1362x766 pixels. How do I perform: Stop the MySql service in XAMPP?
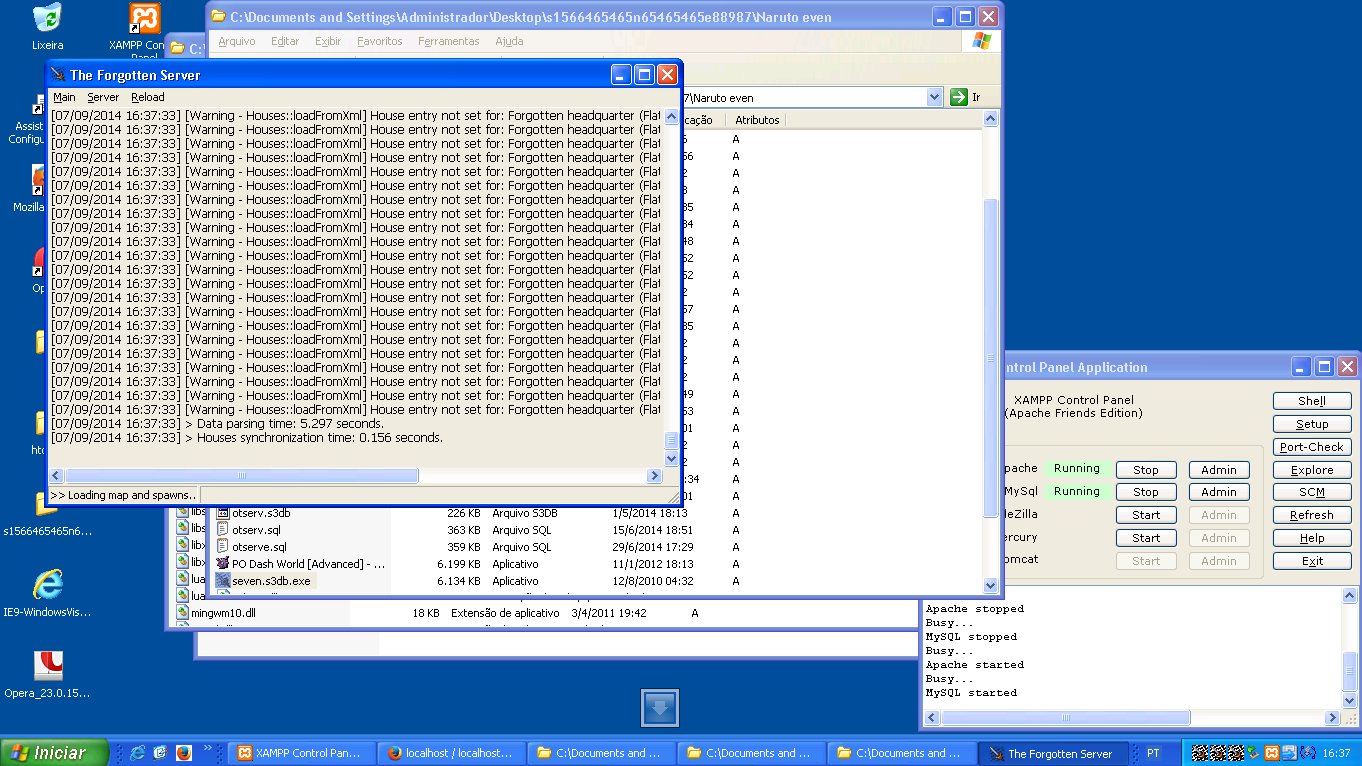1146,492
